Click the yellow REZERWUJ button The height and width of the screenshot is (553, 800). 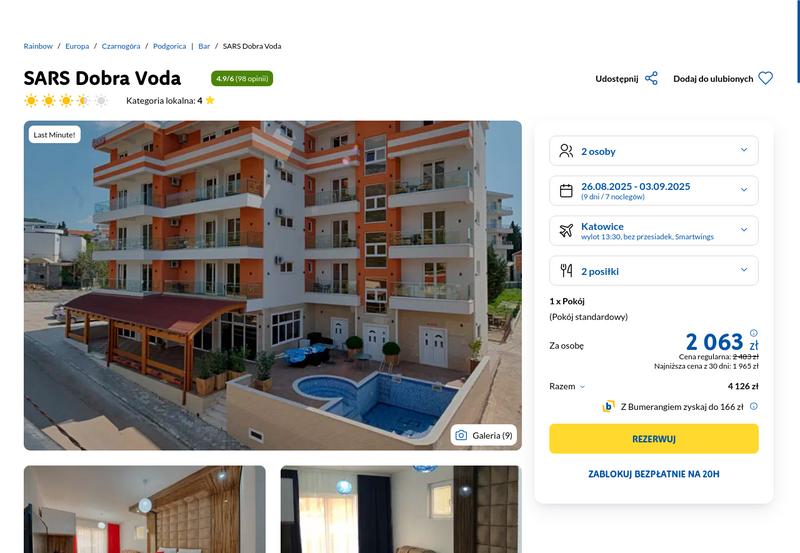tap(654, 439)
